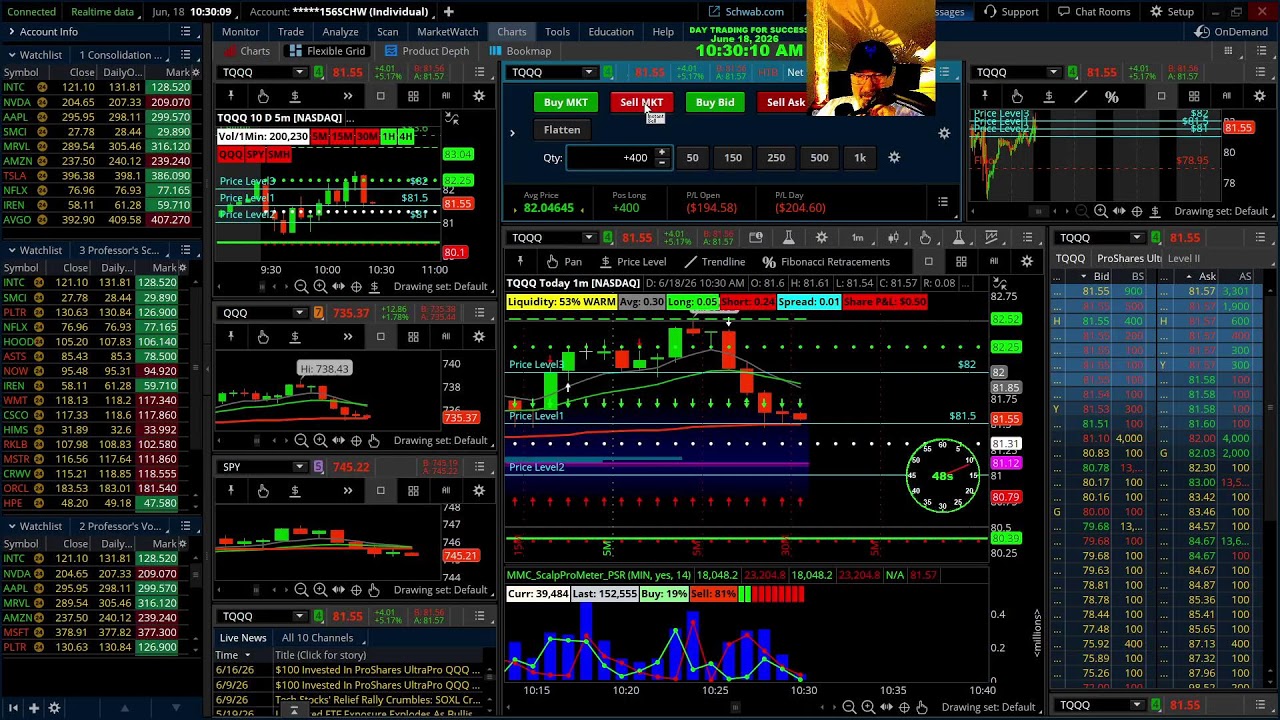
Task: Open symbol dropdown in Level II panel
Action: pyautogui.click(x=1136, y=238)
